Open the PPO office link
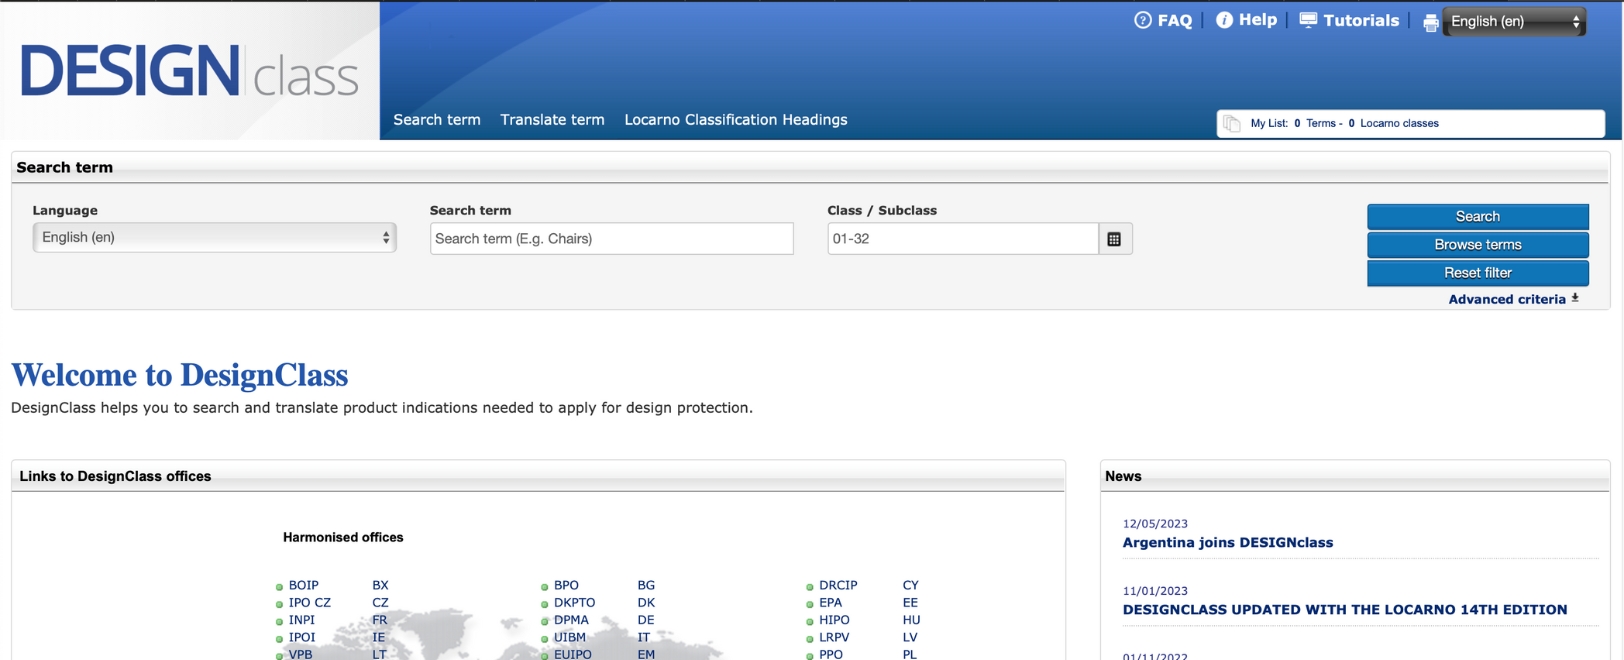1624x660 pixels. click(831, 654)
